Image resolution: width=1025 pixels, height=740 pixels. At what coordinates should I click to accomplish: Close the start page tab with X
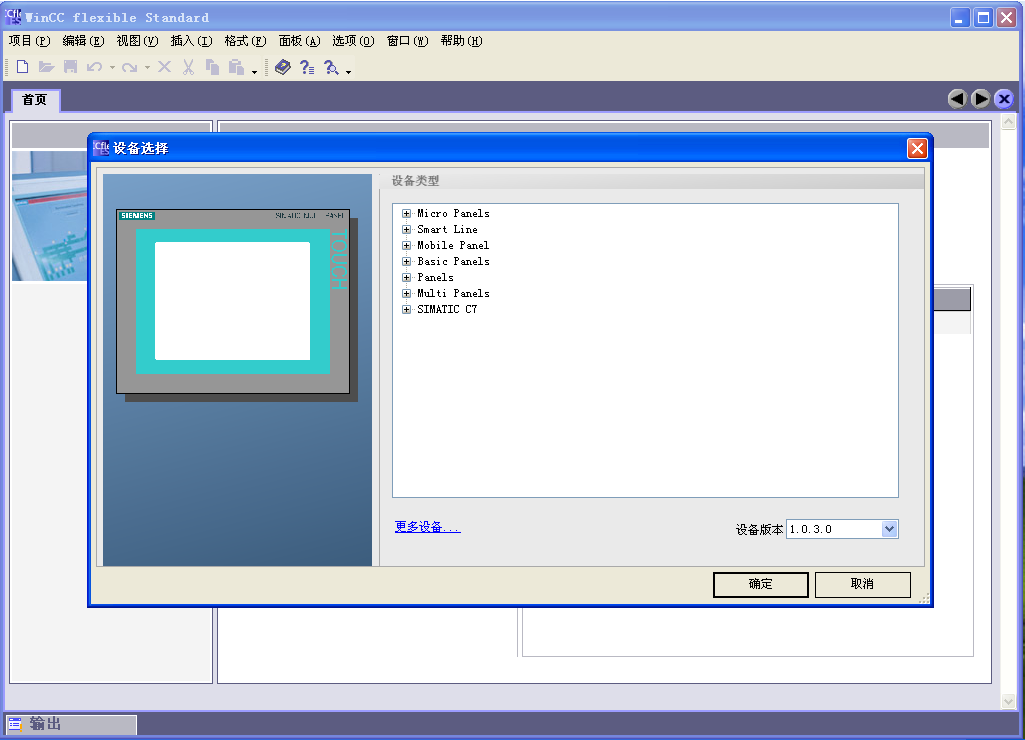click(x=1004, y=99)
